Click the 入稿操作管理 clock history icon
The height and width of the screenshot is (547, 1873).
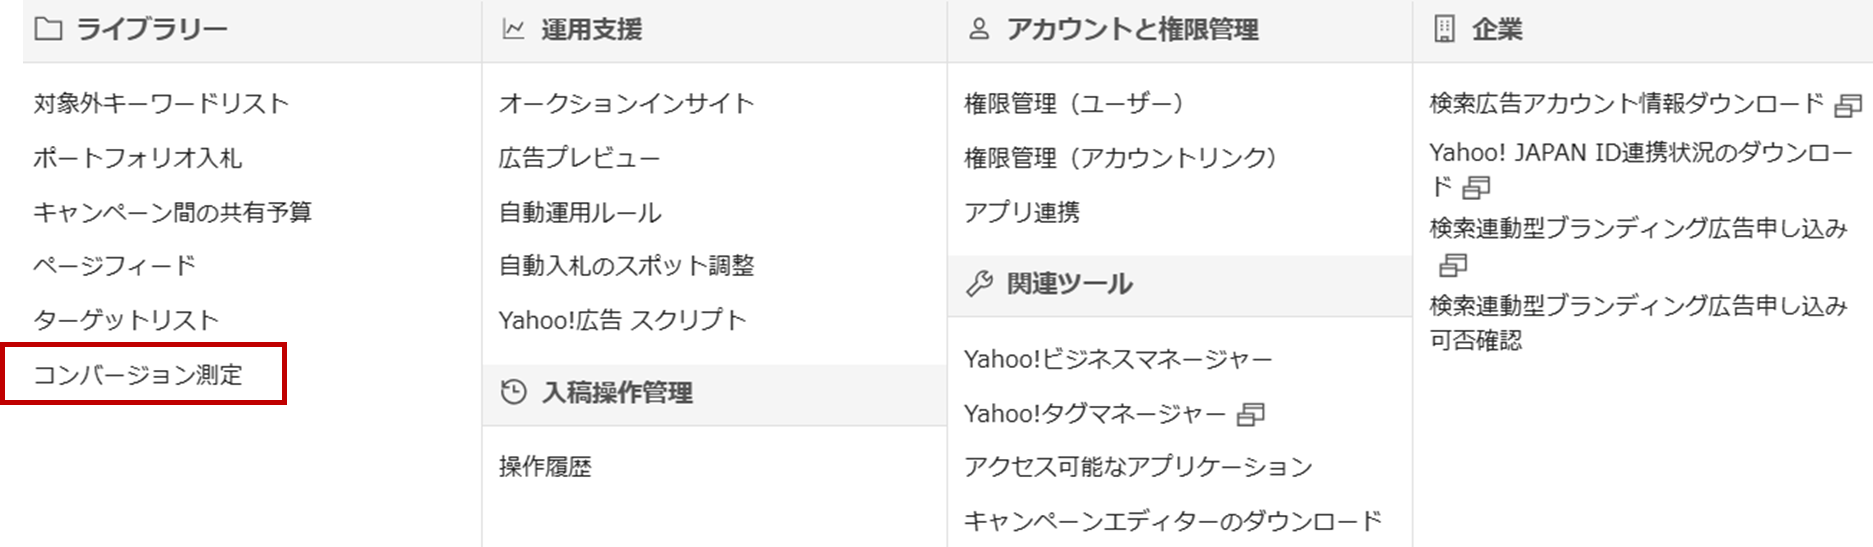click(x=513, y=392)
